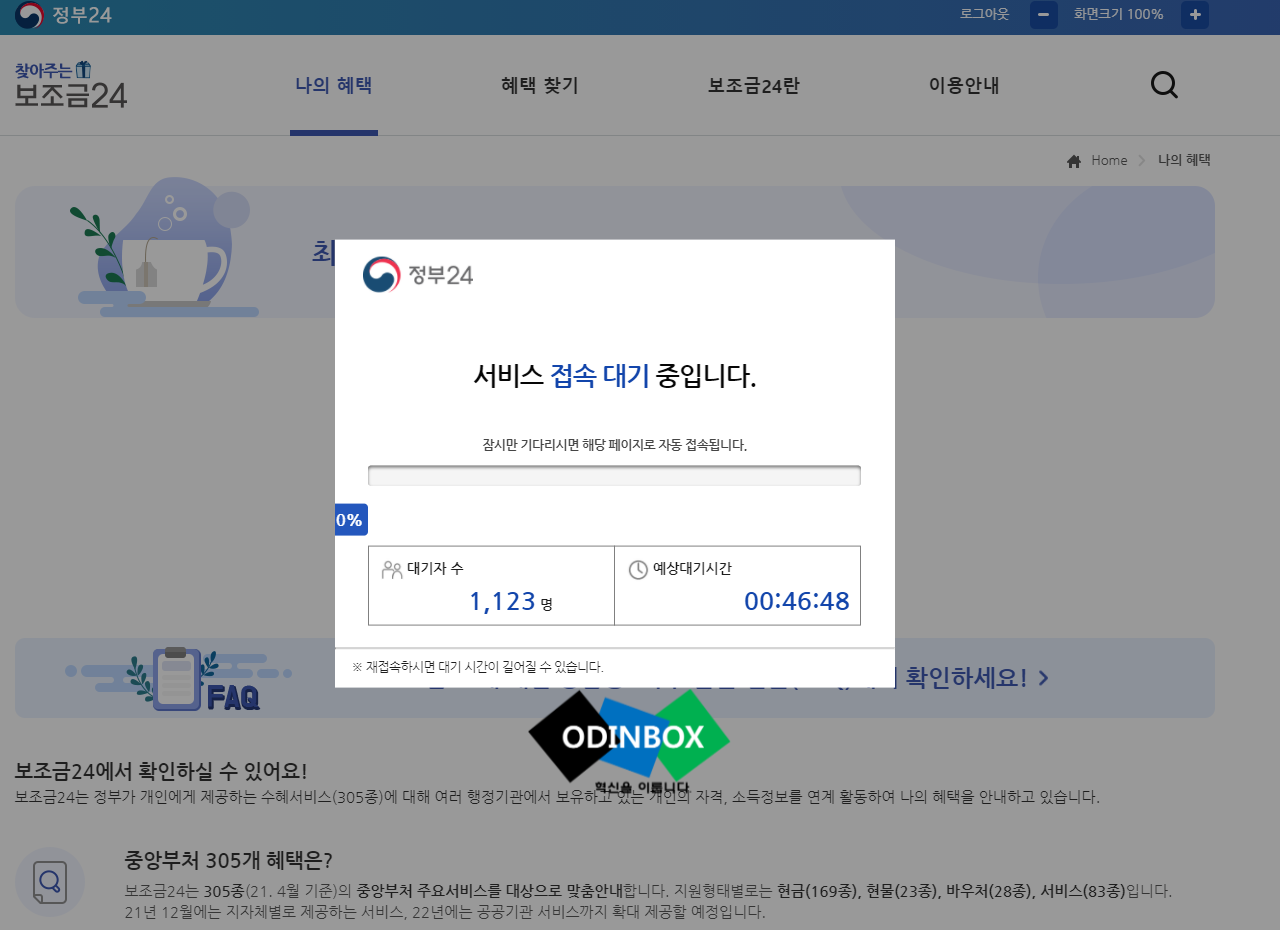Click the FAQ clipboard icon
The width and height of the screenshot is (1280, 930).
tap(177, 678)
